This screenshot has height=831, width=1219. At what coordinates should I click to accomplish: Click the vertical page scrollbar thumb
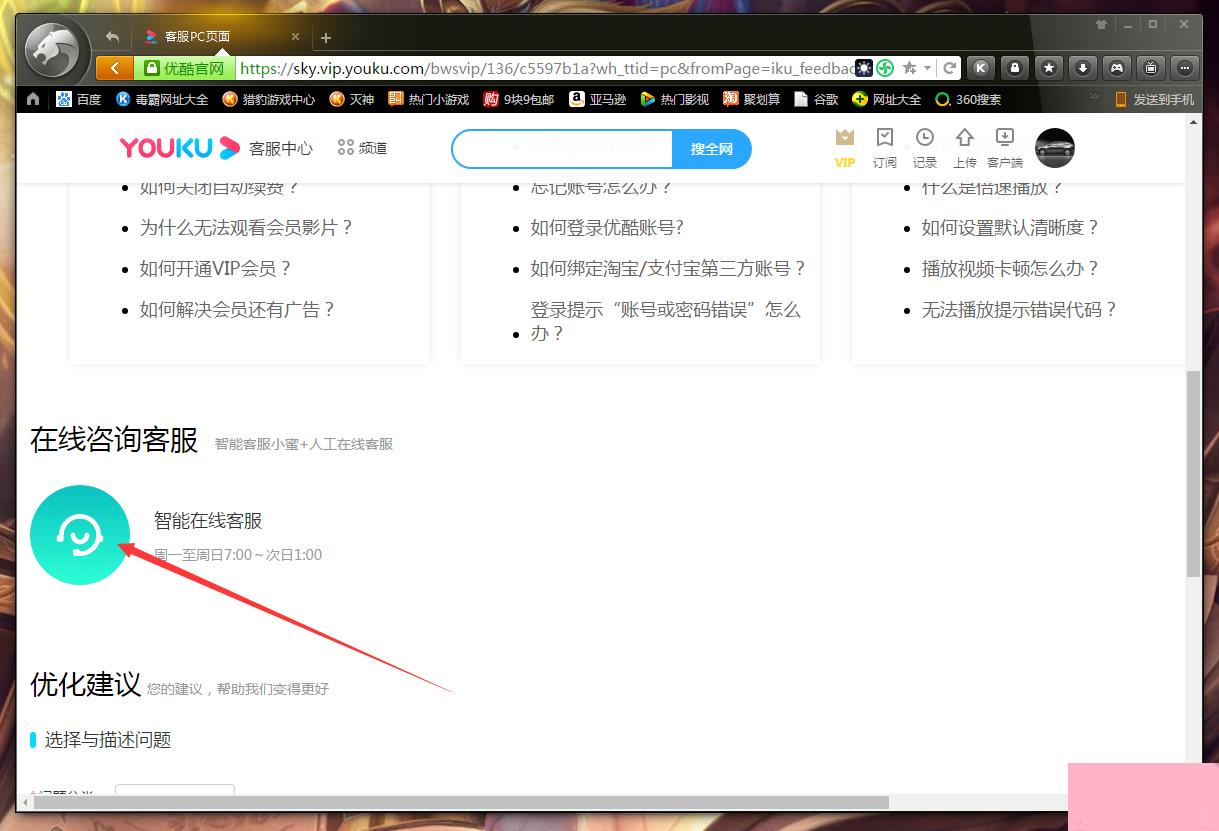tap(1192, 473)
